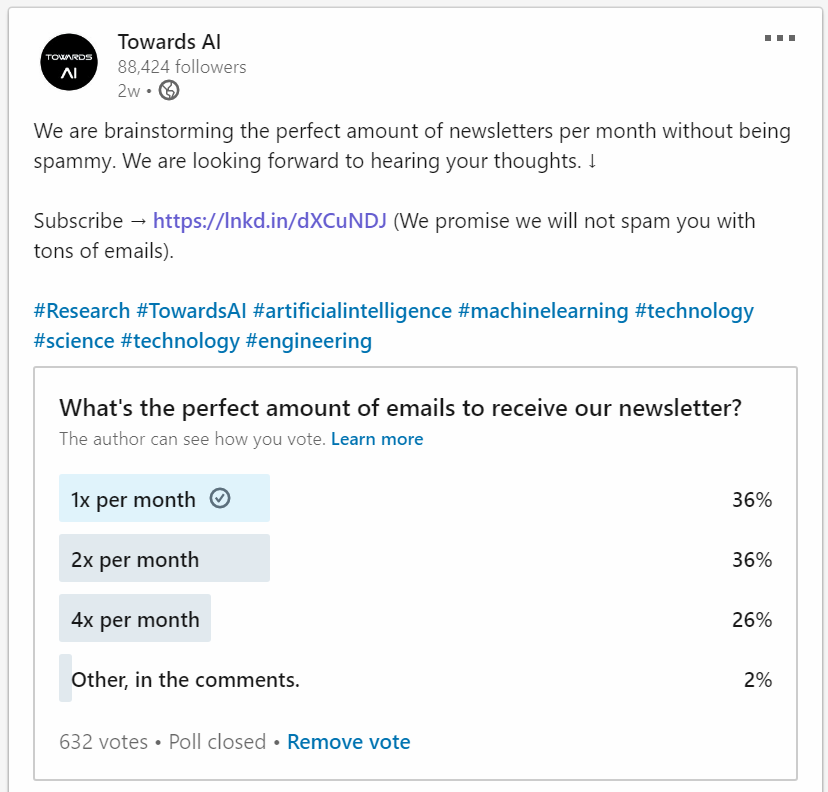Screen dimensions: 828x792
Task: Open the three-dot post options menu
Action: pyautogui.click(x=779, y=39)
